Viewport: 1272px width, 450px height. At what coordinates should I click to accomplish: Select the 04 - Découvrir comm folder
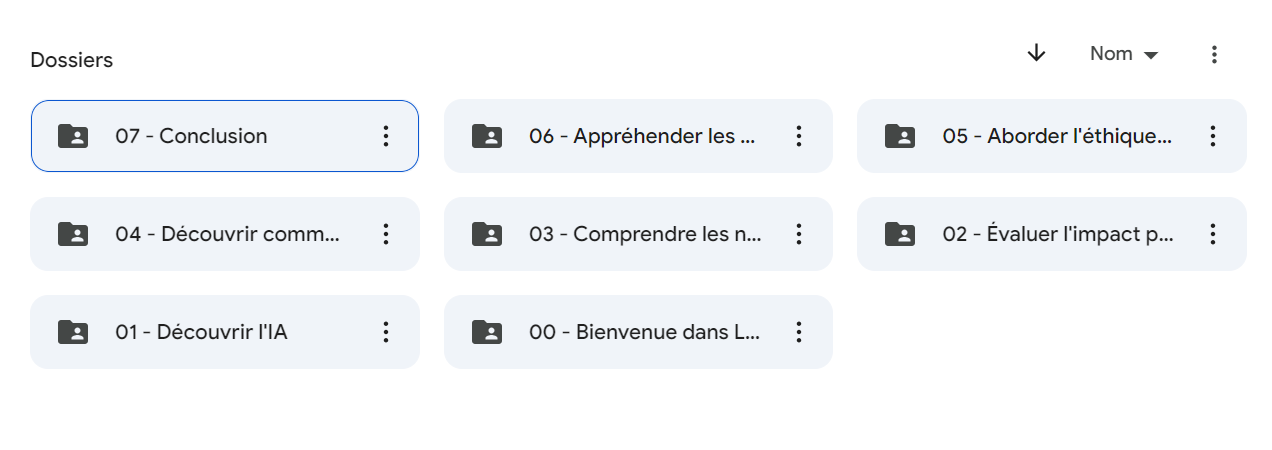click(x=225, y=234)
